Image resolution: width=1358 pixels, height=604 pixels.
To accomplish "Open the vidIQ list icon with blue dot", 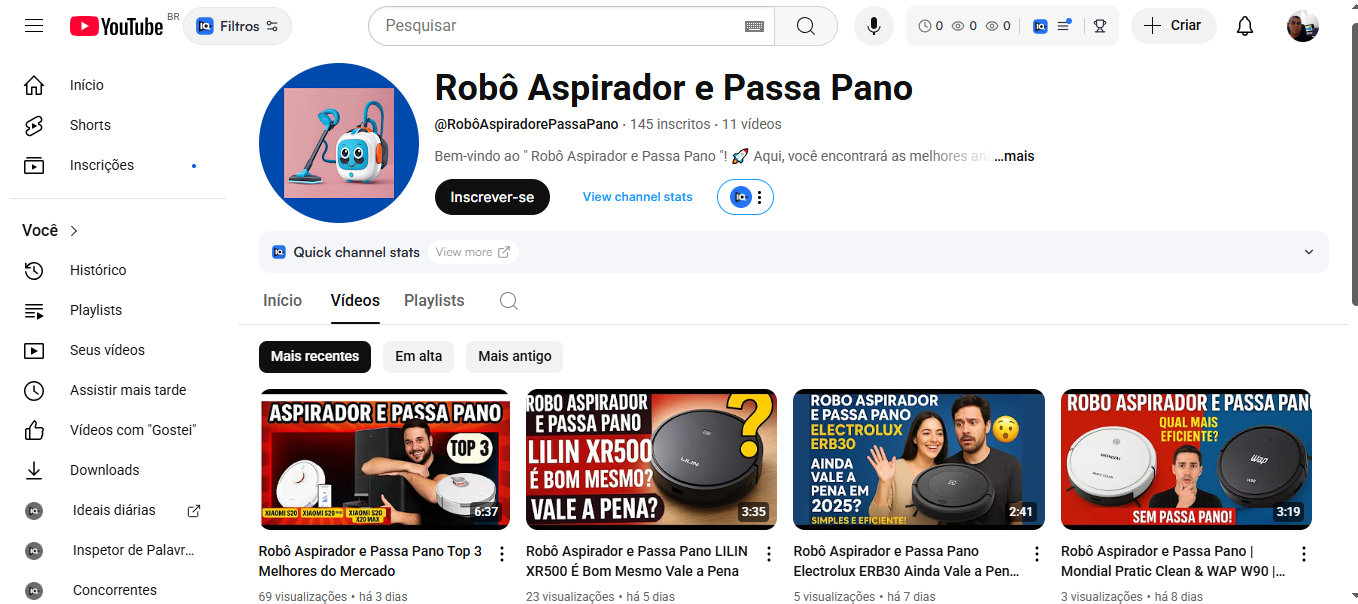I will [x=1064, y=26].
